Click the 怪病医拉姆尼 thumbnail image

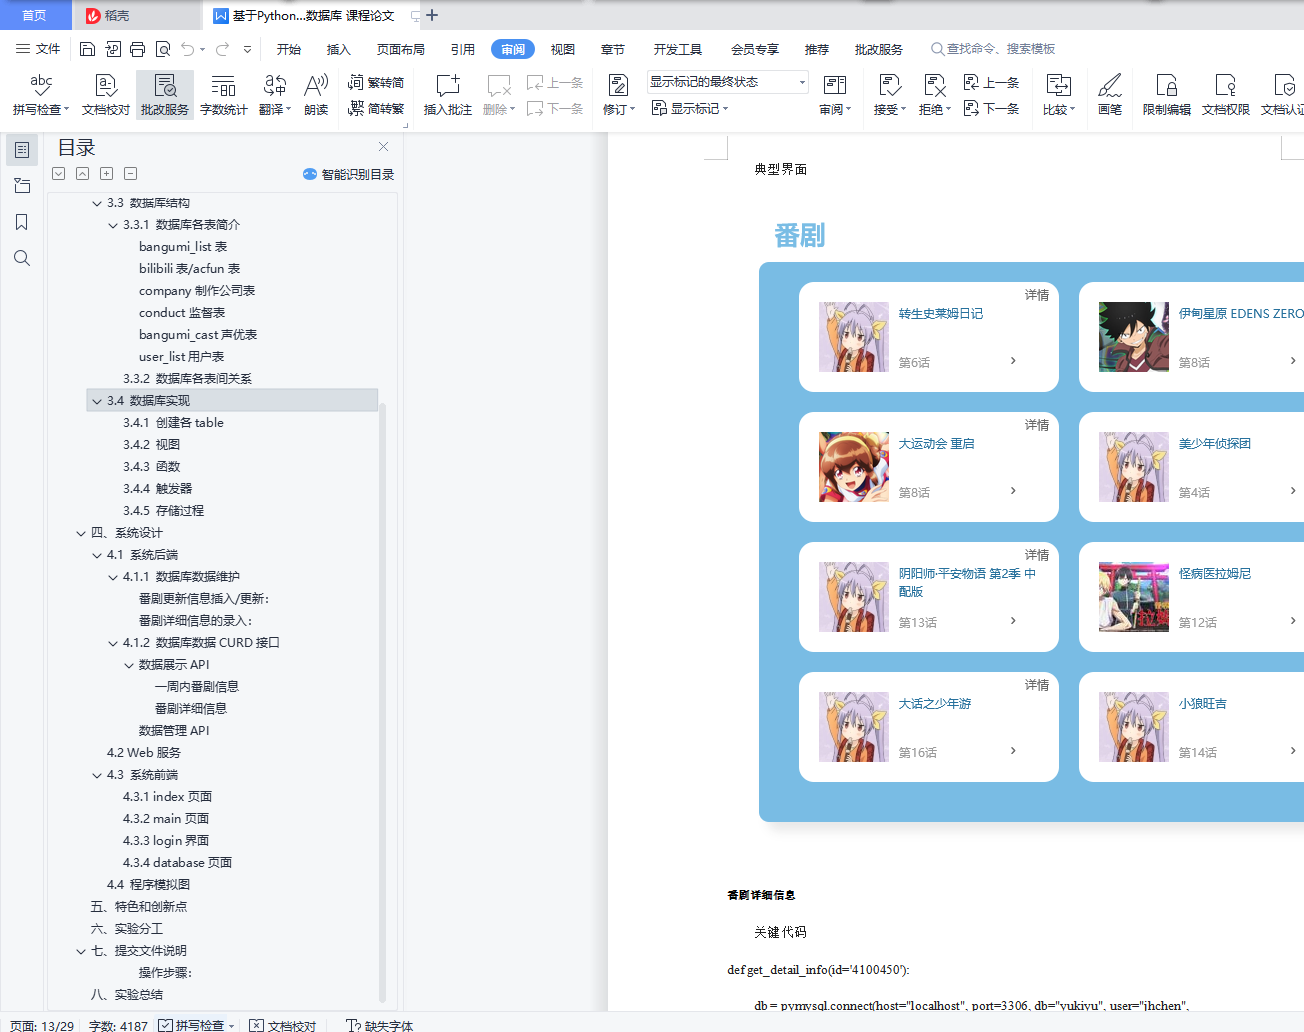[1134, 597]
